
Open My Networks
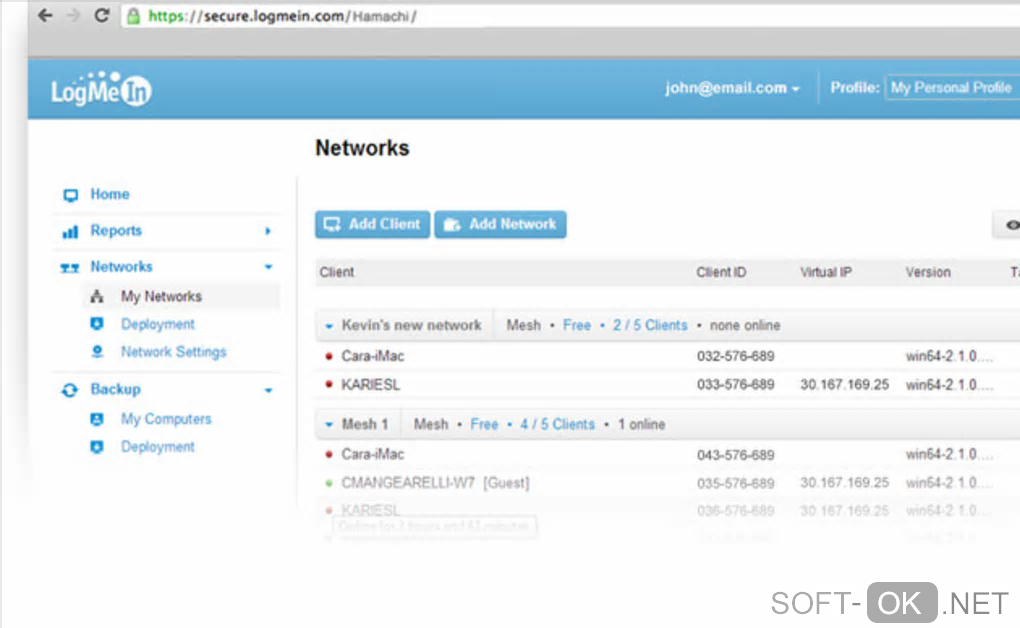pyautogui.click(x=161, y=297)
